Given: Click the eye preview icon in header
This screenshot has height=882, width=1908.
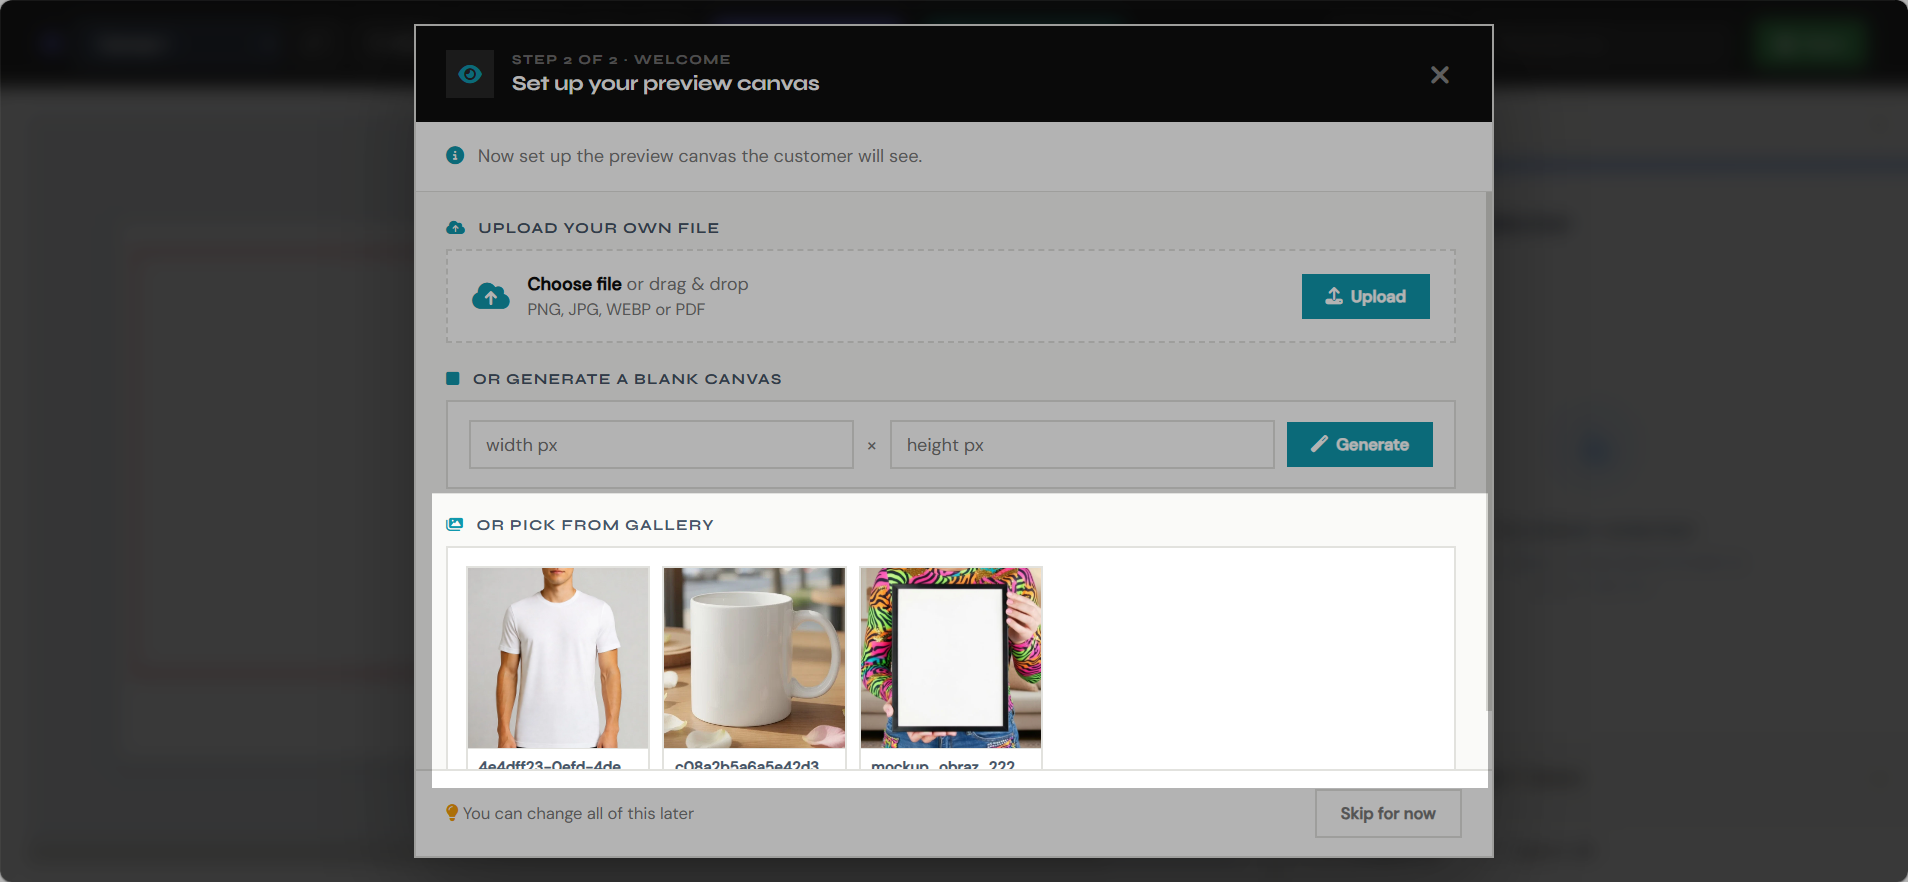Looking at the screenshot, I should pyautogui.click(x=470, y=74).
